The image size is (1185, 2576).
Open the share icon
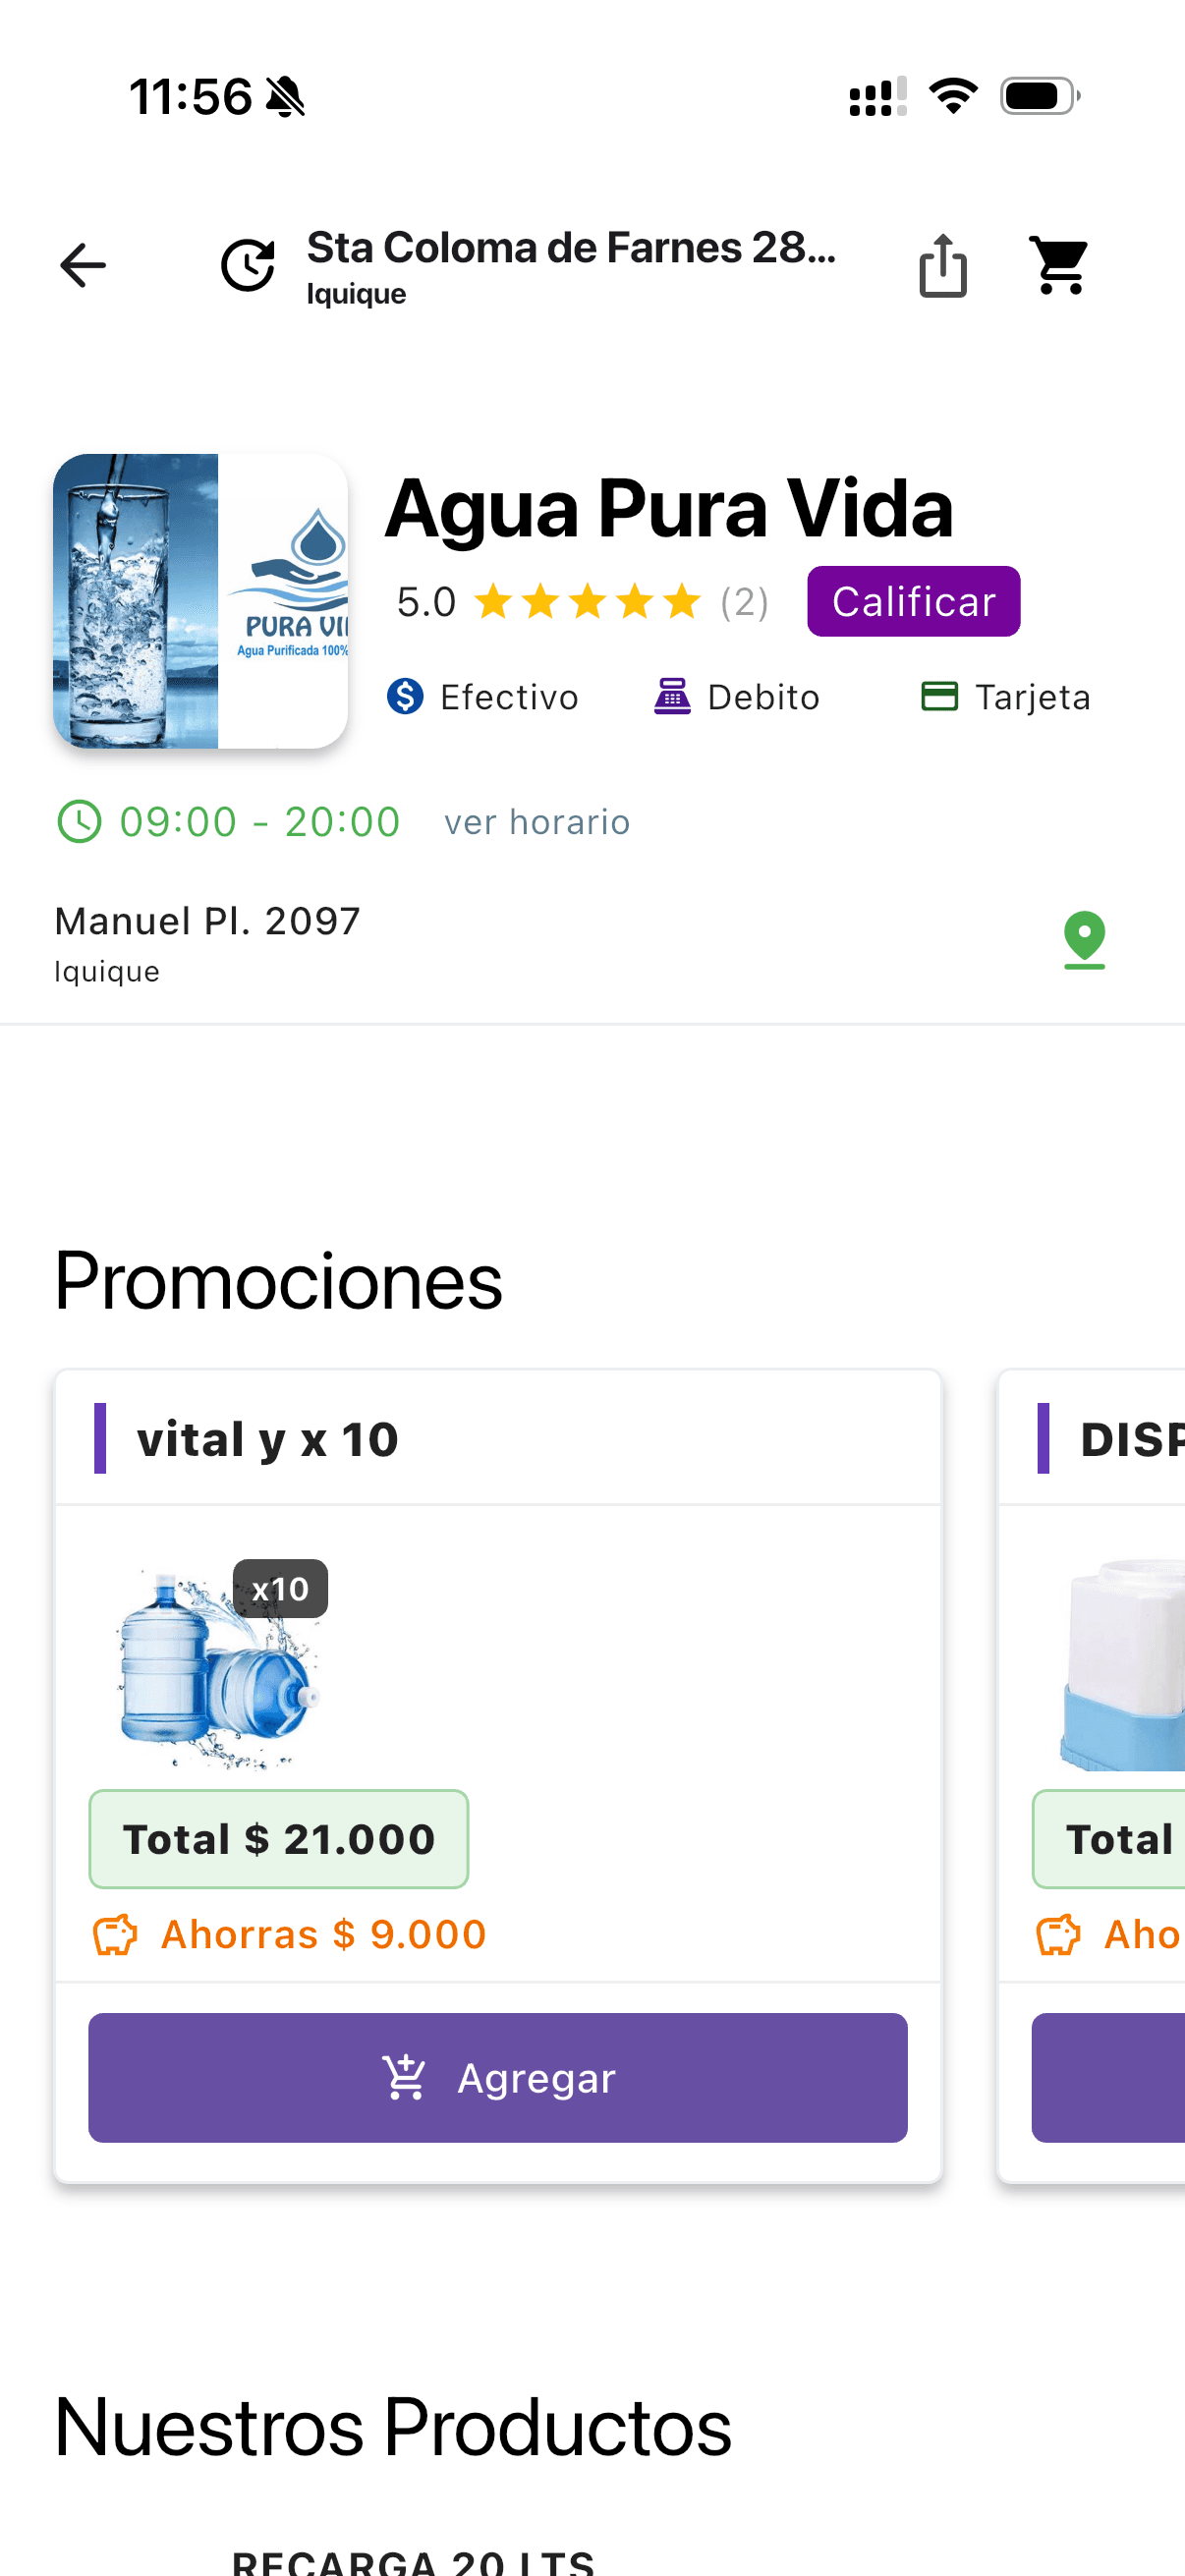[x=942, y=266]
